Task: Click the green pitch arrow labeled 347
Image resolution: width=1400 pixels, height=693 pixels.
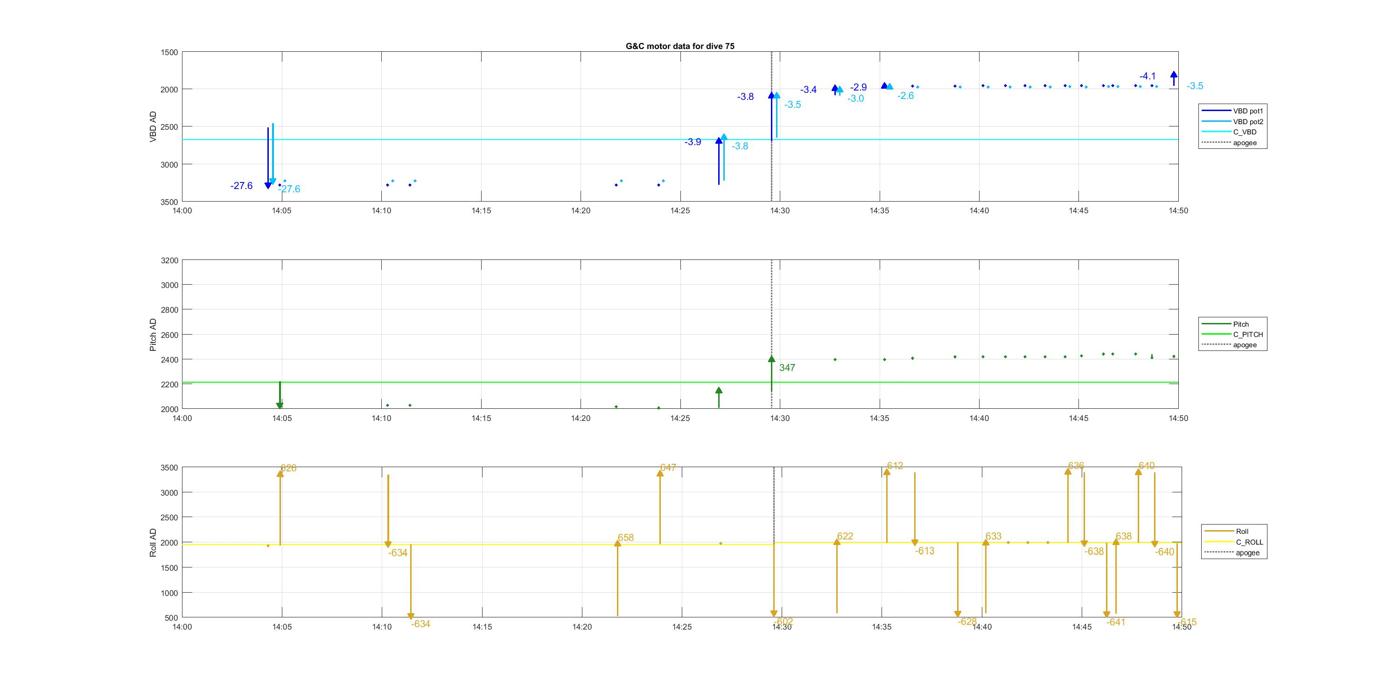Action: pyautogui.click(x=772, y=375)
